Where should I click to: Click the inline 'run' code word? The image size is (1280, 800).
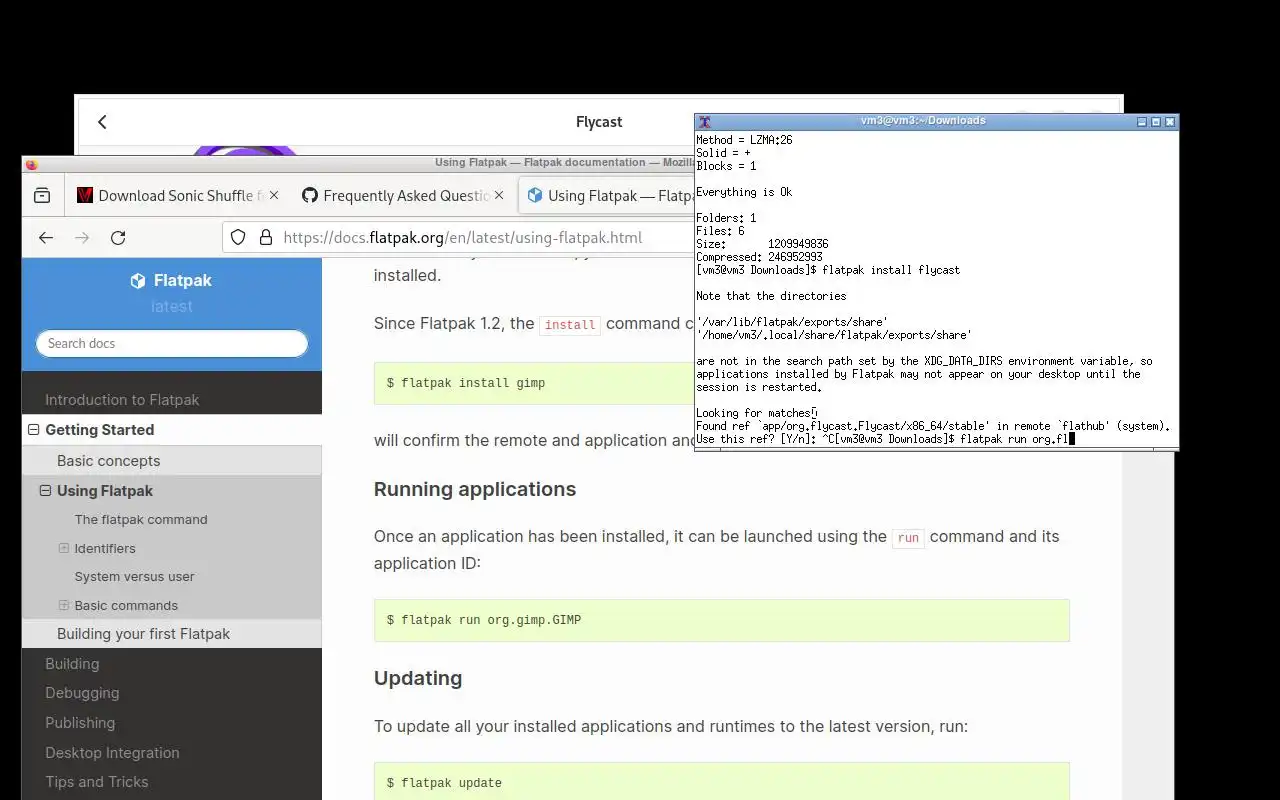click(x=908, y=538)
